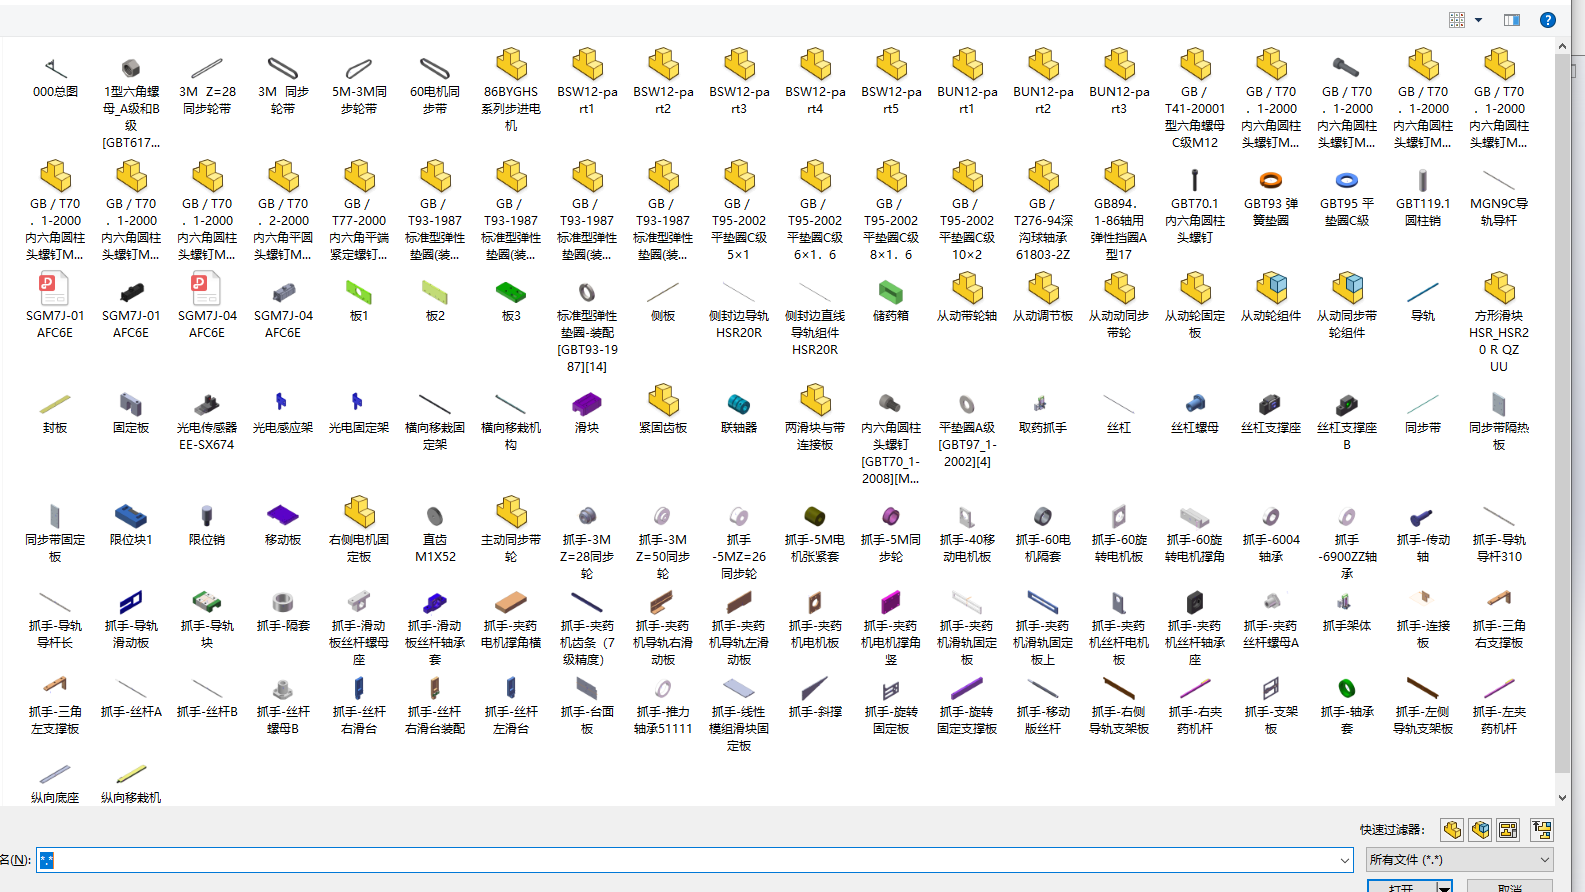
Task: Select the BUN12-part2 file icon
Action: click(1043, 65)
